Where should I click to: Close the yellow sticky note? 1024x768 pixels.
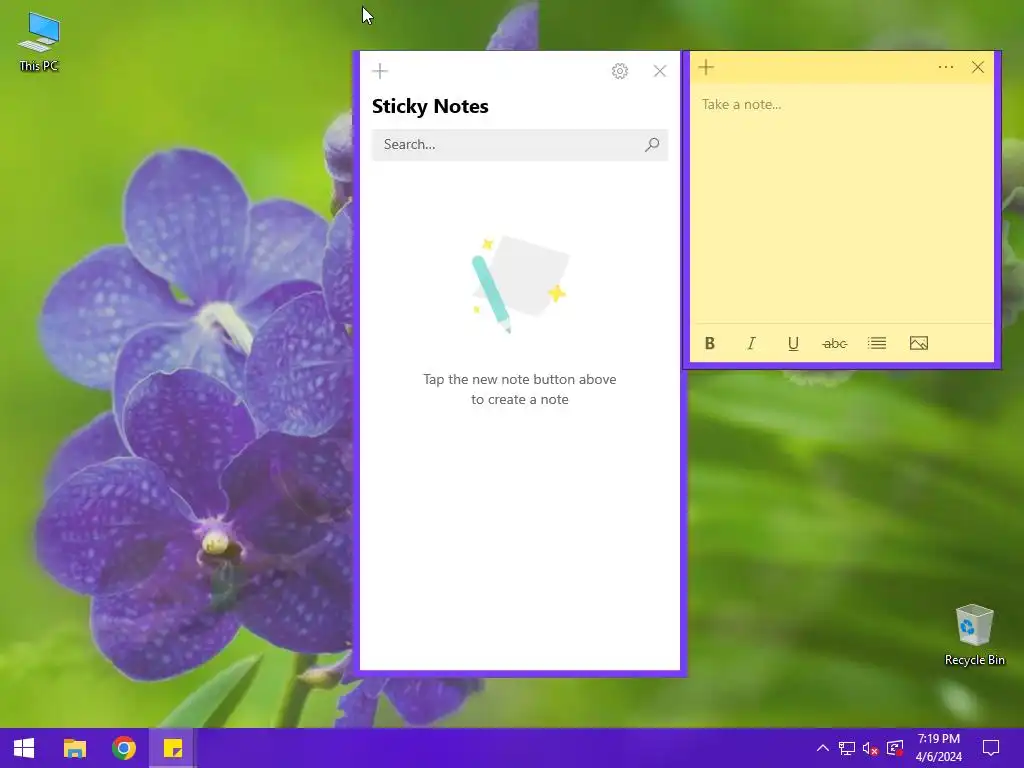(x=978, y=67)
